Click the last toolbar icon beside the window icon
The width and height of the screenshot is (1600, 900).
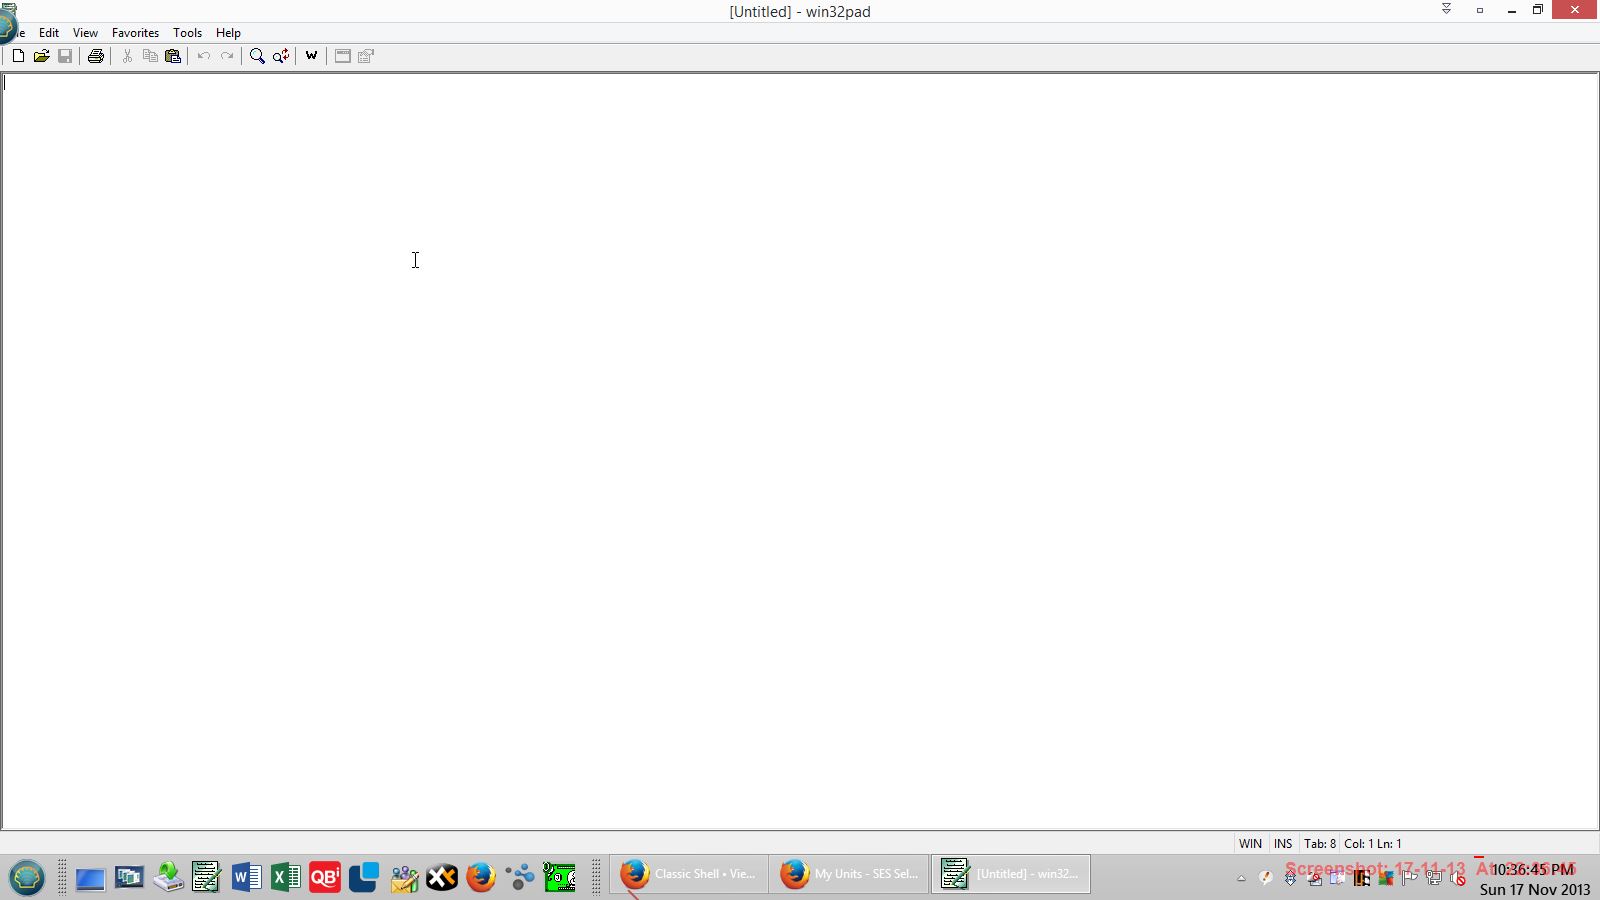tap(366, 56)
